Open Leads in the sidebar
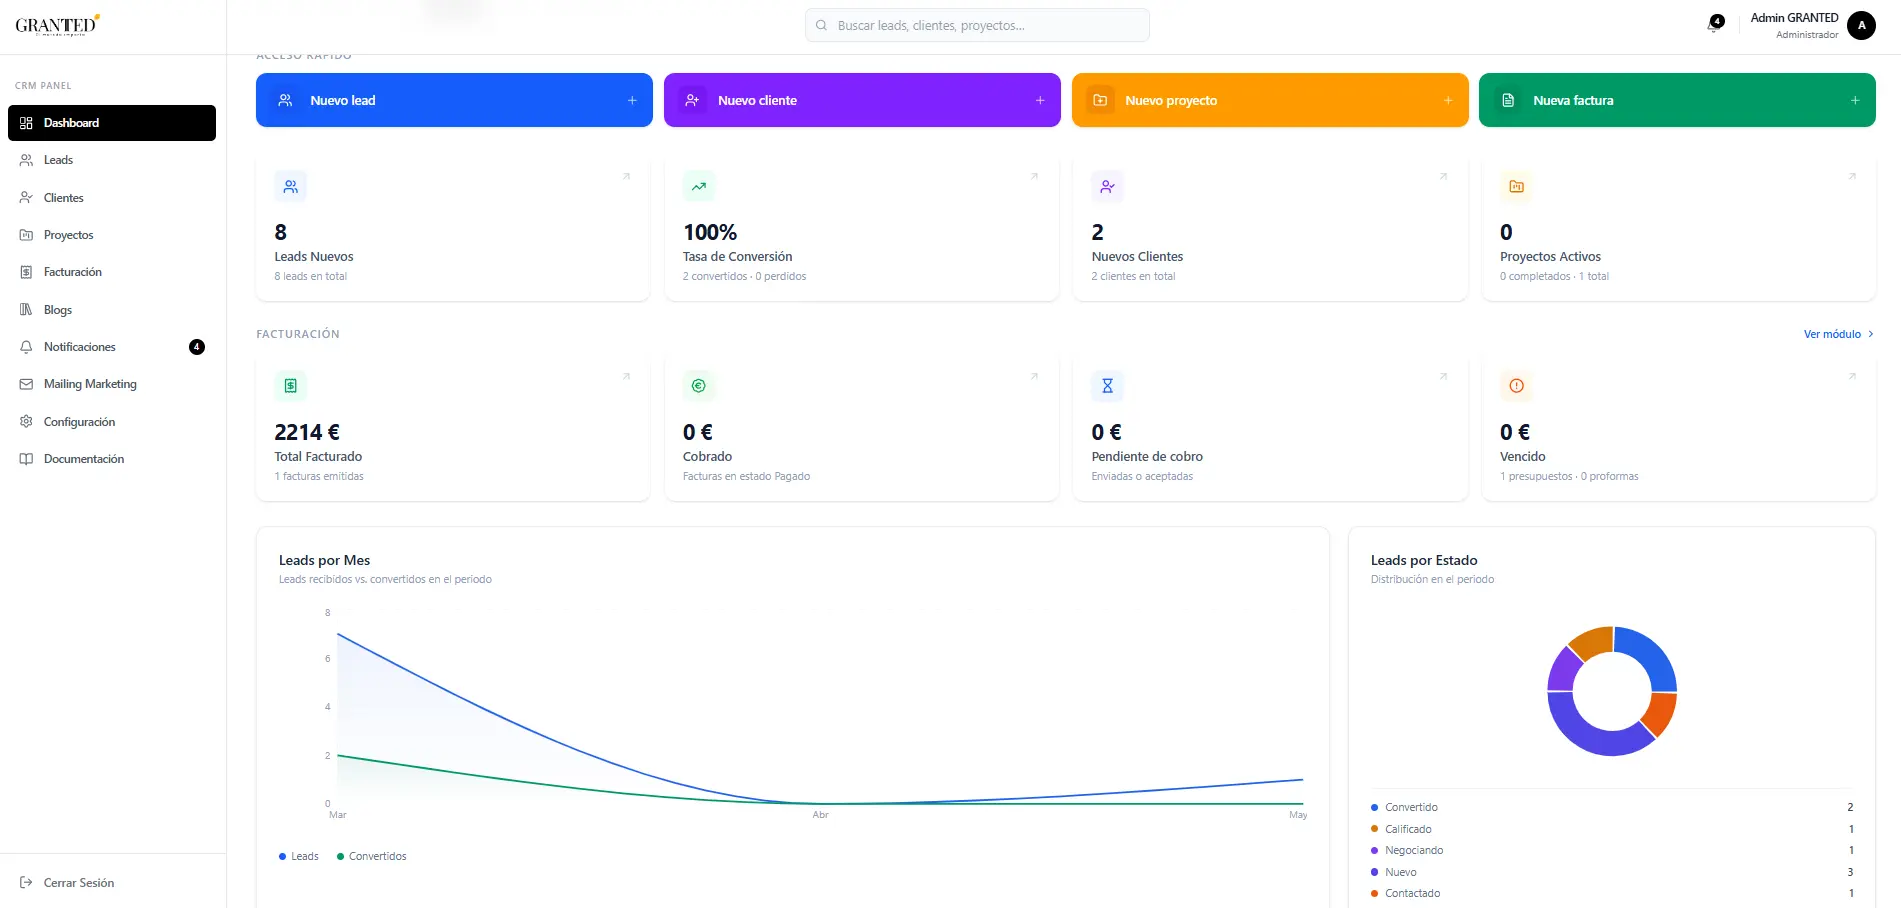This screenshot has height=908, width=1901. pyautogui.click(x=112, y=160)
